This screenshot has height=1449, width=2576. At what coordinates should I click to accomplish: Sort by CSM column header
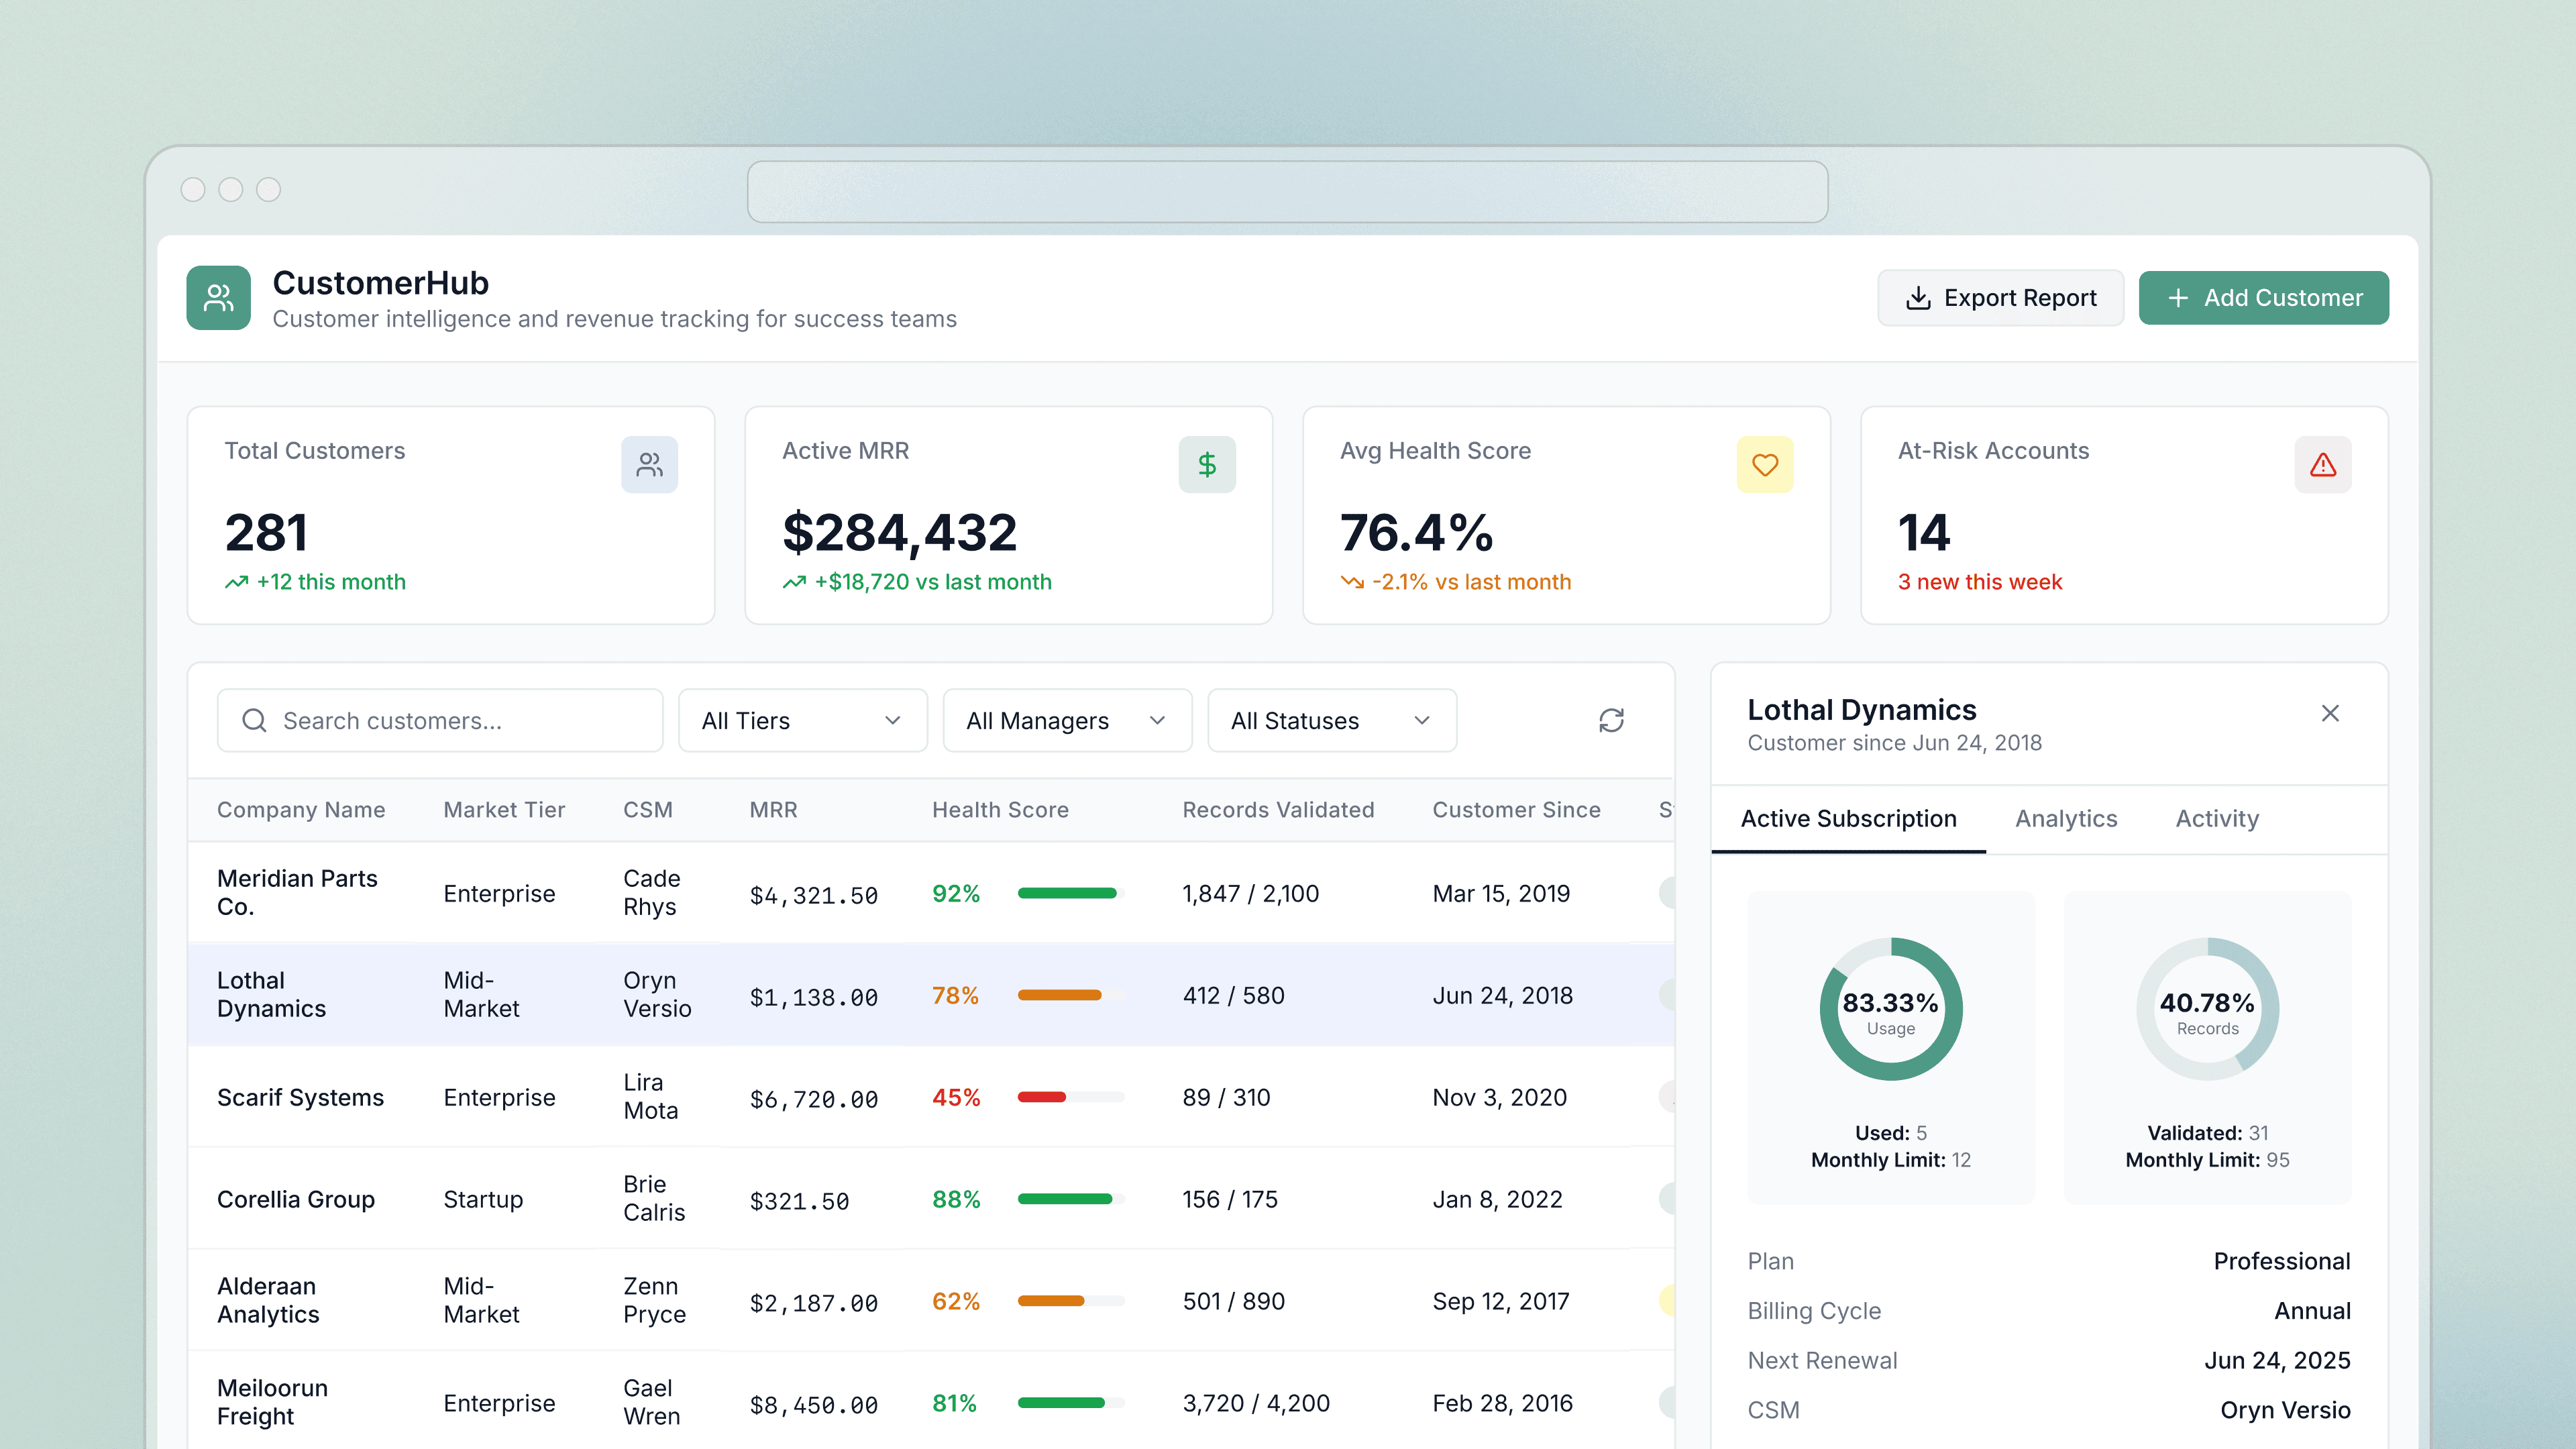pos(648,810)
